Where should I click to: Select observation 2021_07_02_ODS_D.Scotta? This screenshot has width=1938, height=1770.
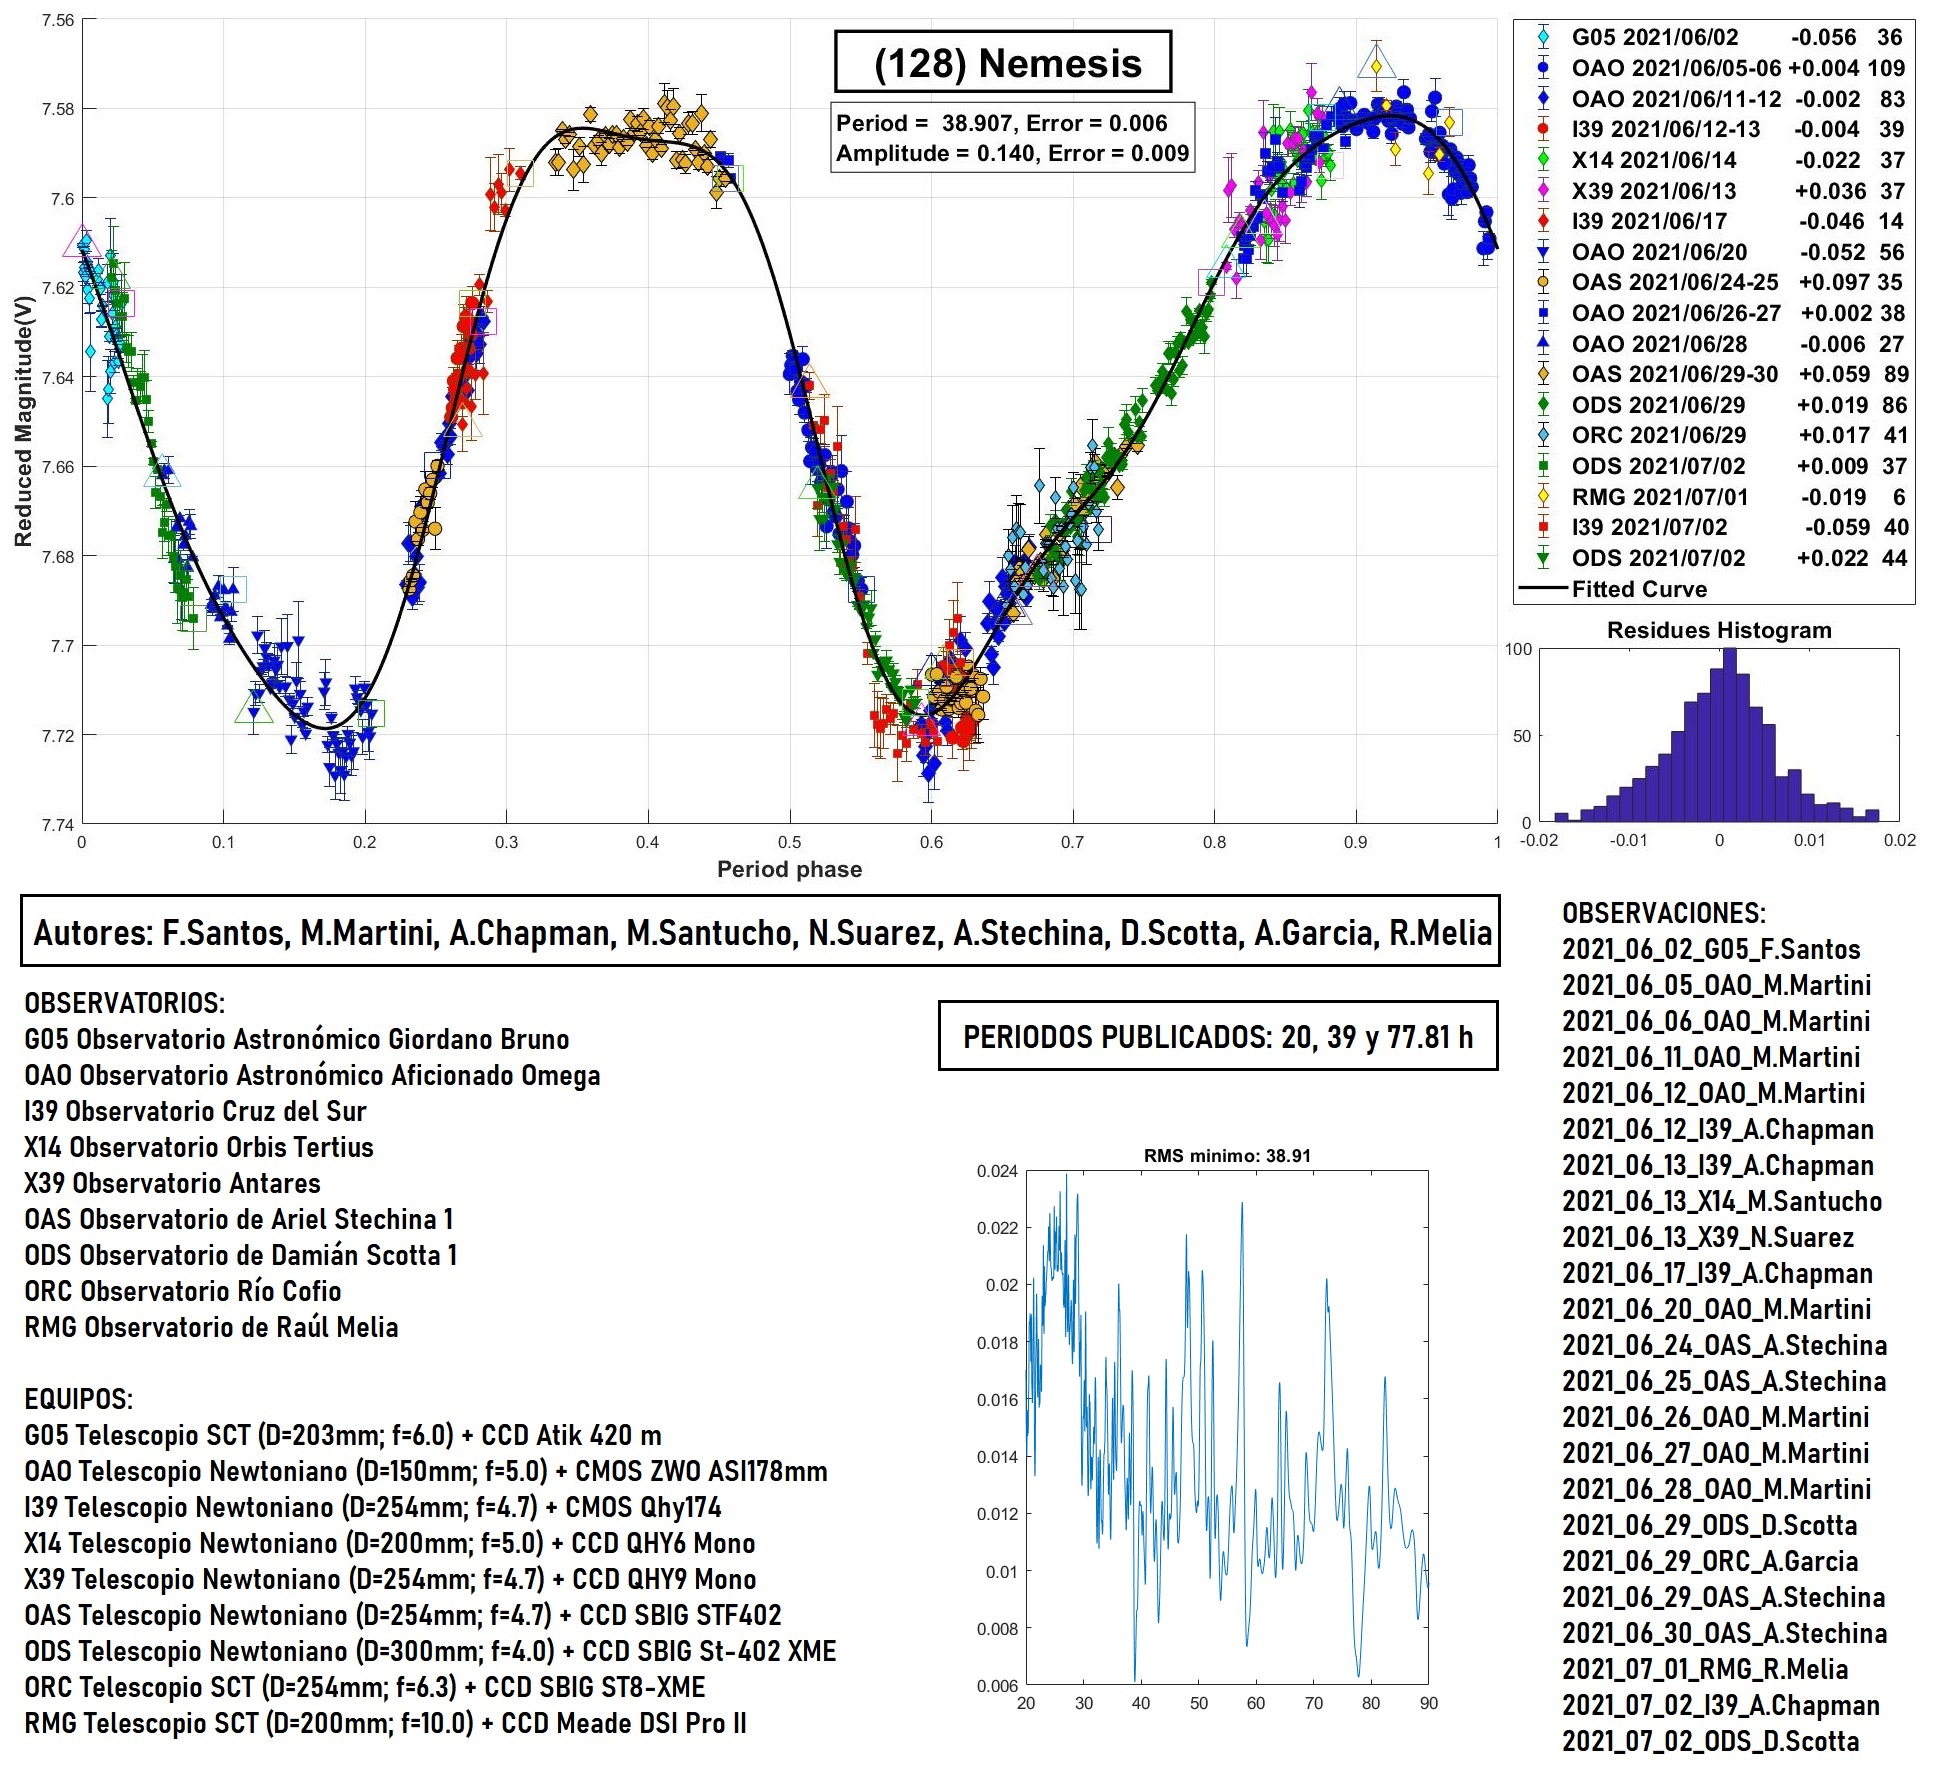coord(1711,1741)
